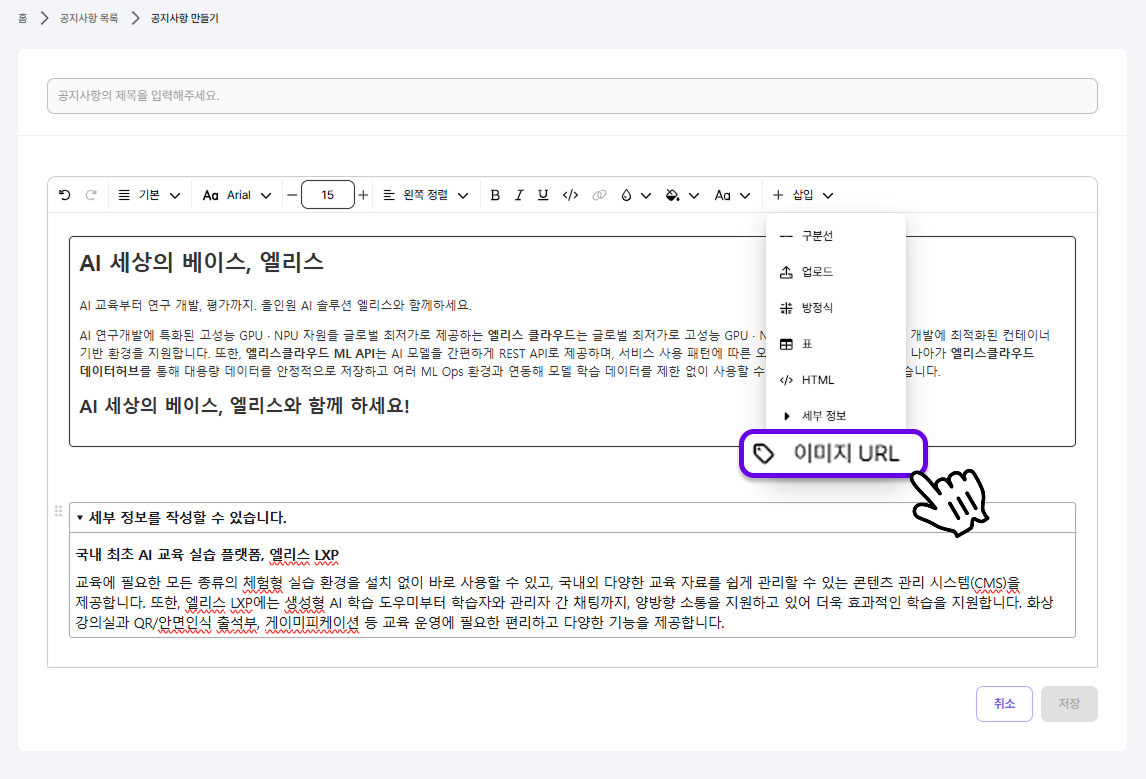The height and width of the screenshot is (779, 1146).
Task: Click the 취소 cancel button
Action: click(x=1004, y=704)
